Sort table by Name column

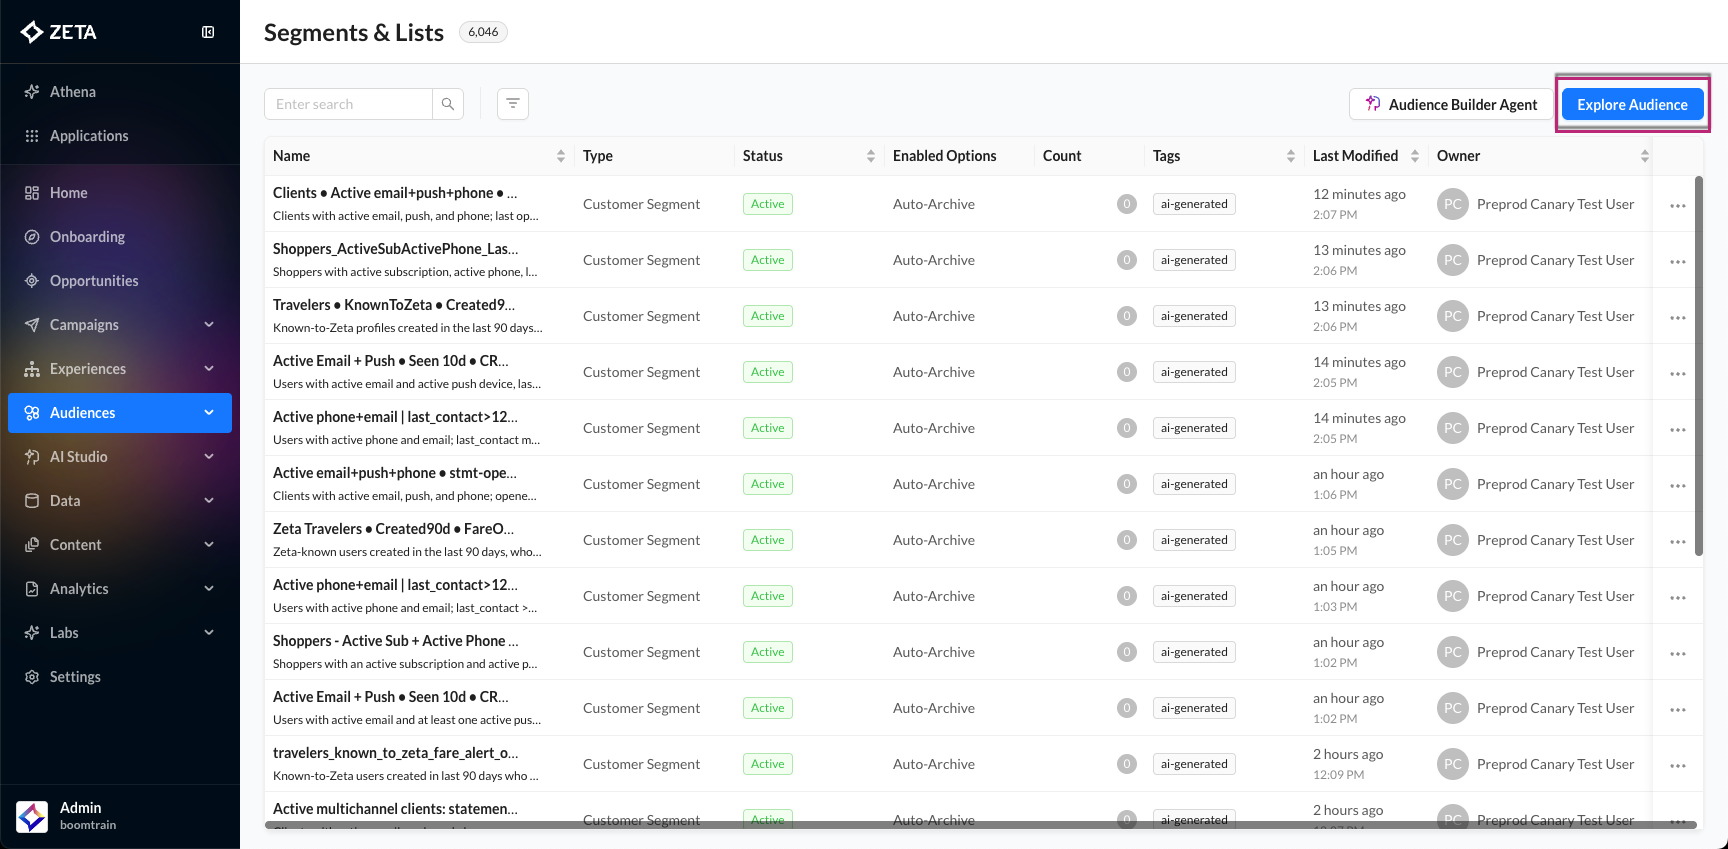(x=560, y=156)
